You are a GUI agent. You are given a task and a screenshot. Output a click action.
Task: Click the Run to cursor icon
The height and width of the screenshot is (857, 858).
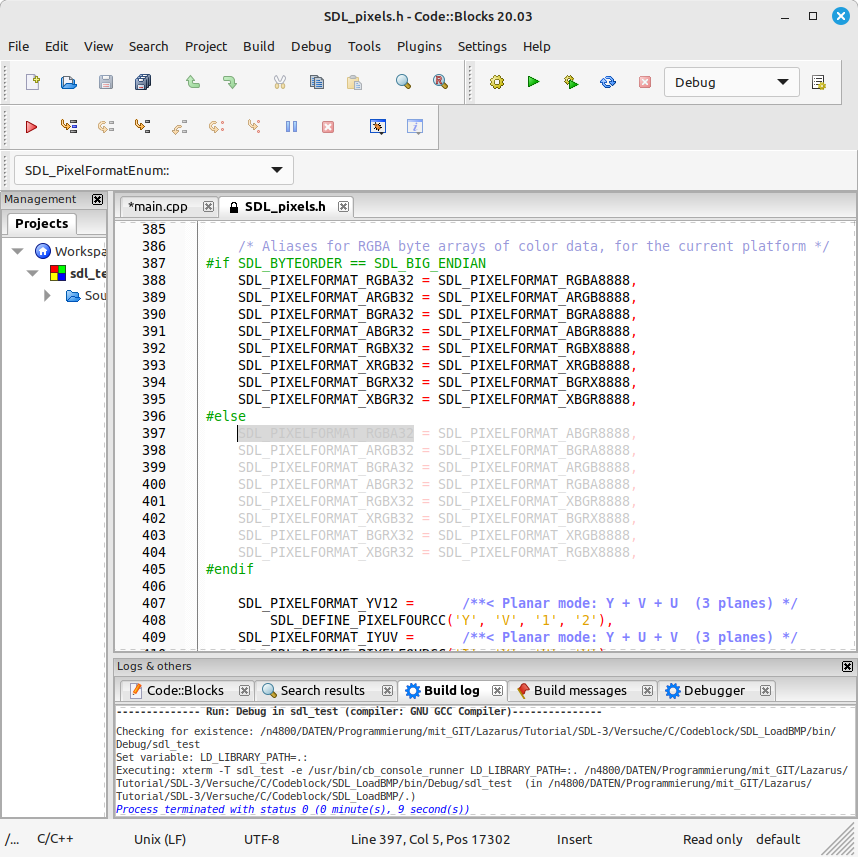(69, 127)
